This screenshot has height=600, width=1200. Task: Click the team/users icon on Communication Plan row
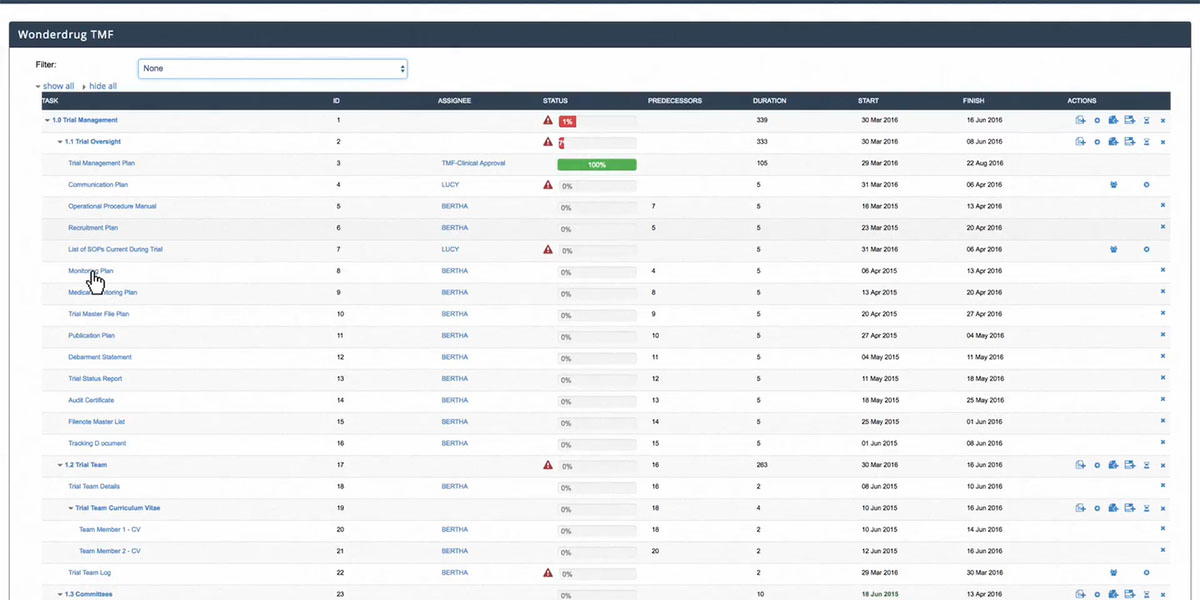point(1113,184)
